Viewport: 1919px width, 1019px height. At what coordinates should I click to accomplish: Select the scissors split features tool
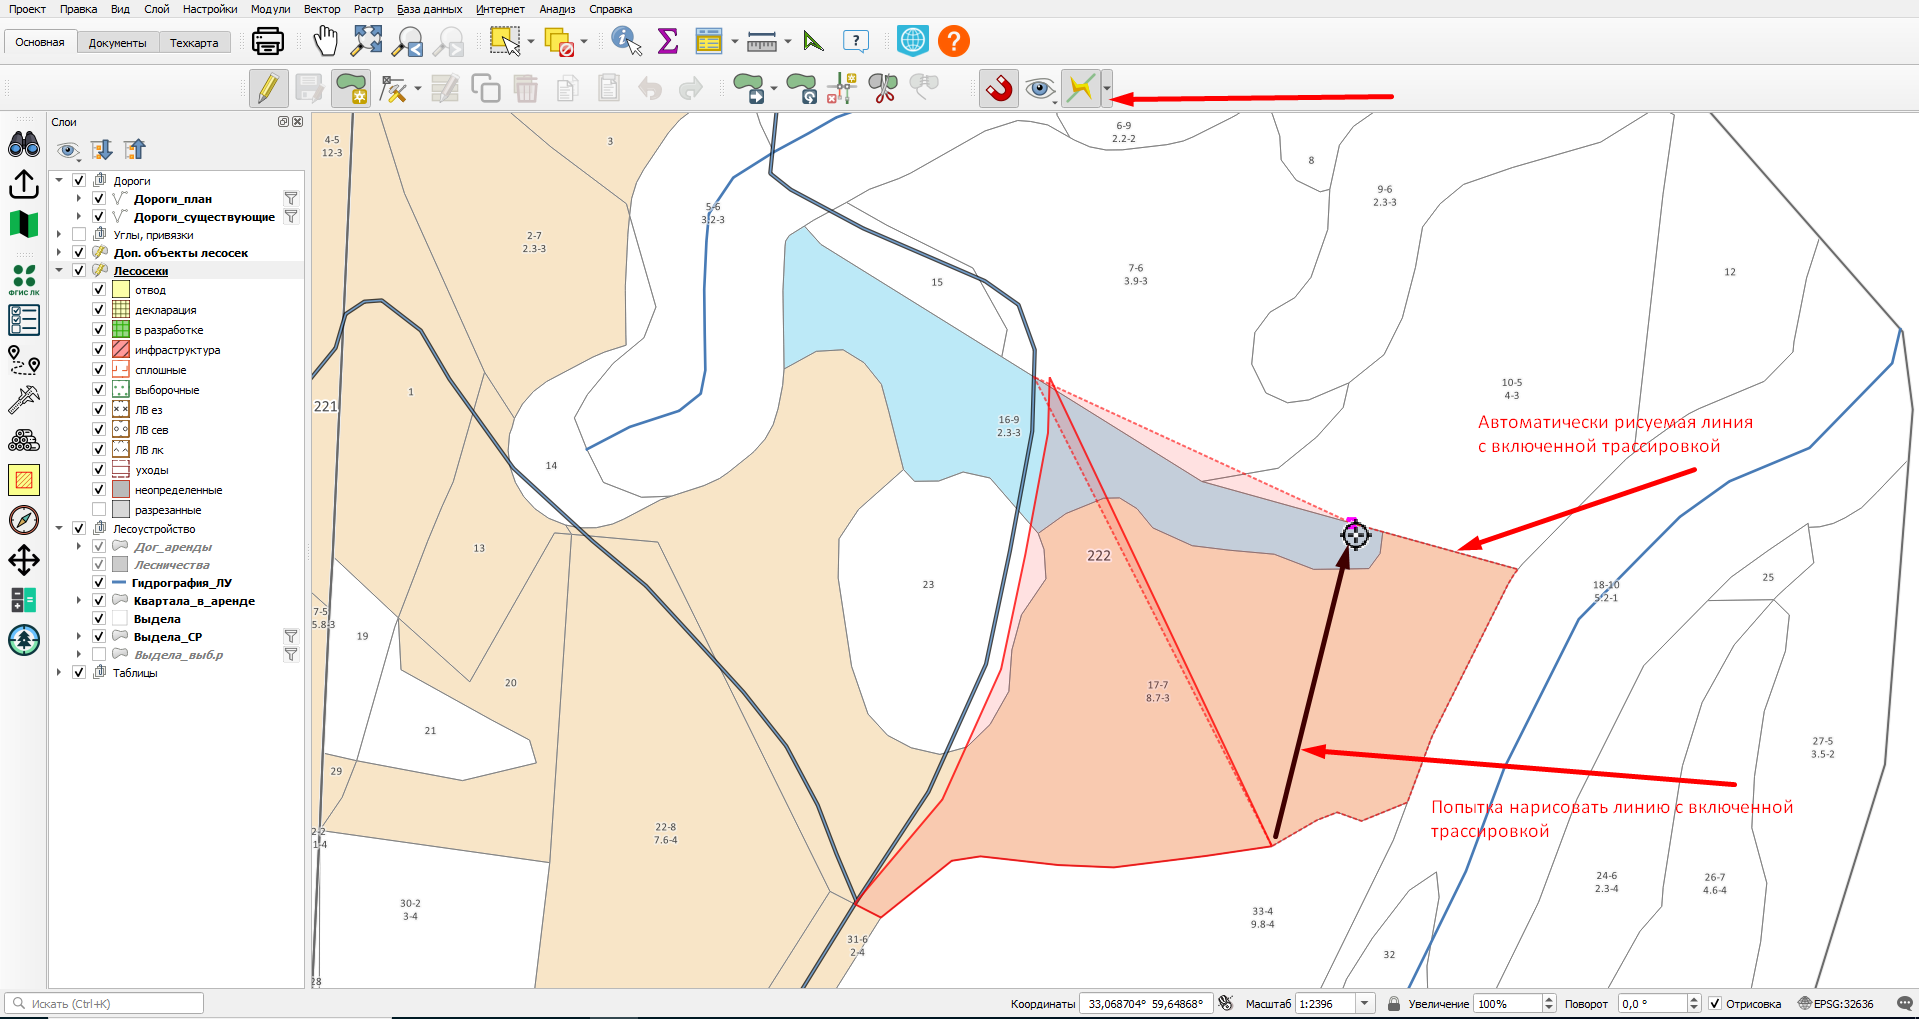tap(883, 89)
